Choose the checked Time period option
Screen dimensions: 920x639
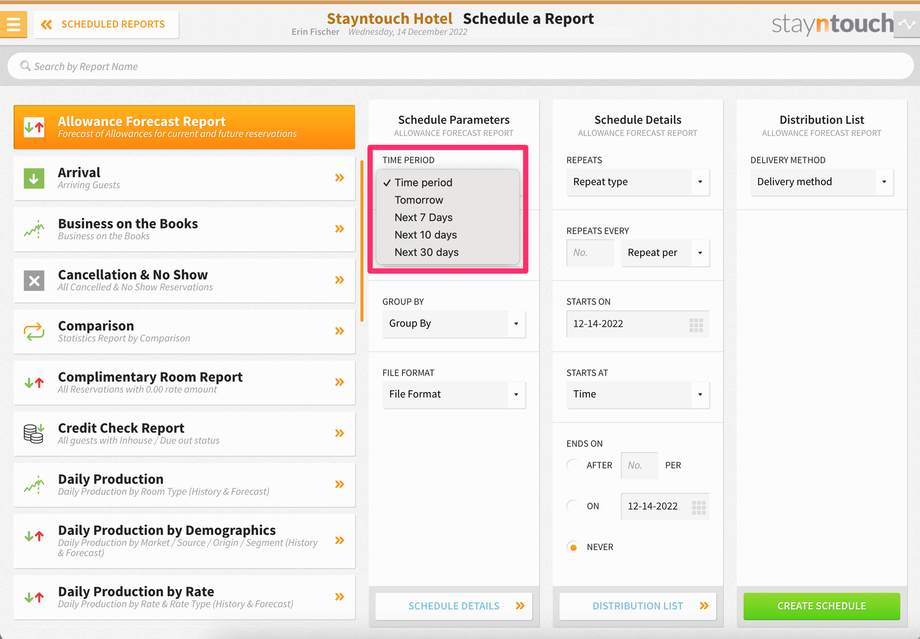[448, 182]
